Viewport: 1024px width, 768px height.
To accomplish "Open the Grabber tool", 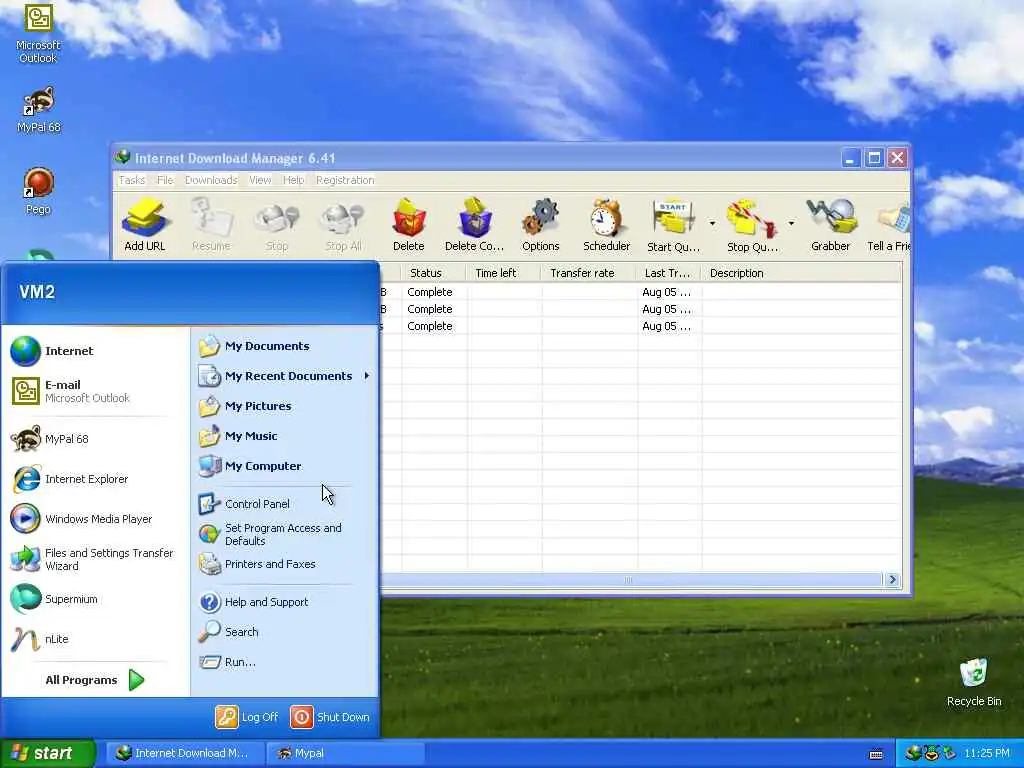I will (x=831, y=225).
